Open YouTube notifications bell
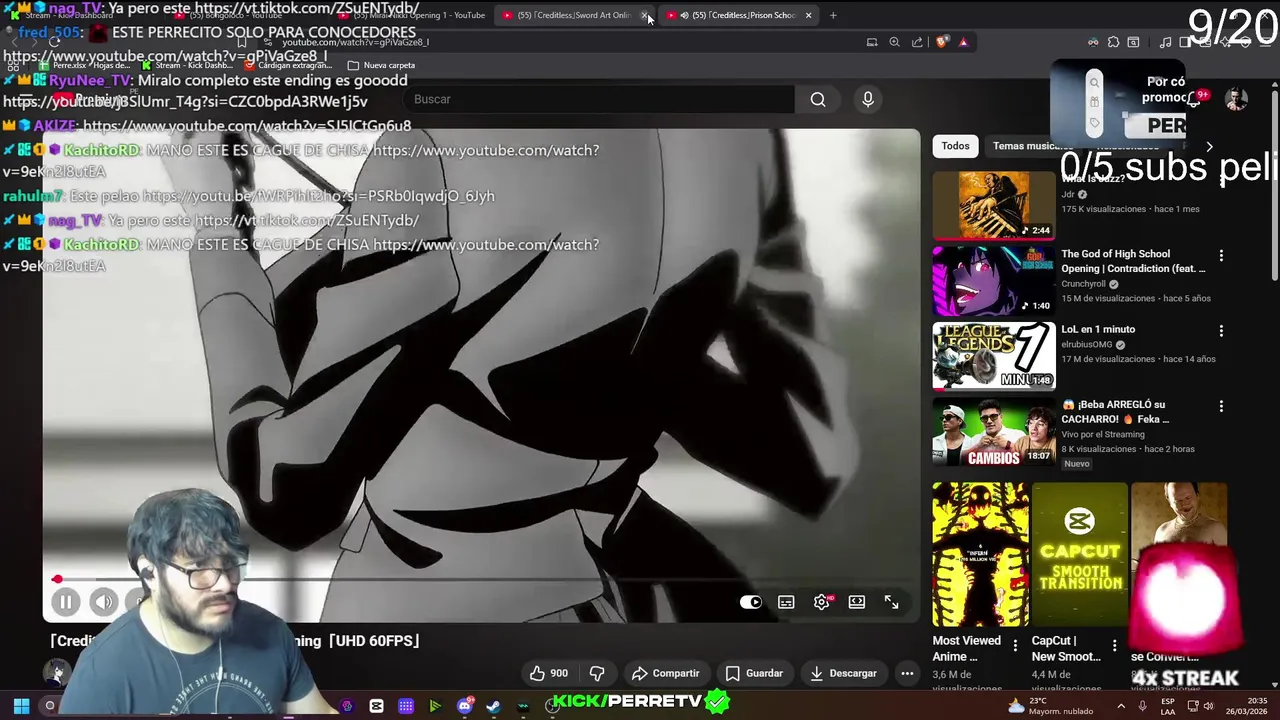The image size is (1280, 720). pyautogui.click(x=1194, y=99)
